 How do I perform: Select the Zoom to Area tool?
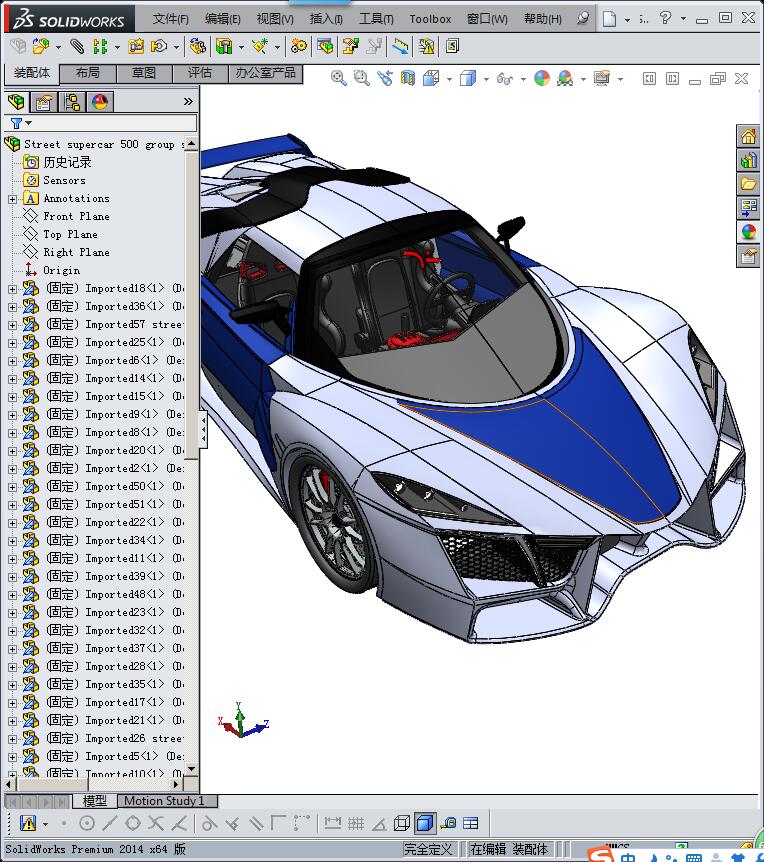pyautogui.click(x=361, y=78)
